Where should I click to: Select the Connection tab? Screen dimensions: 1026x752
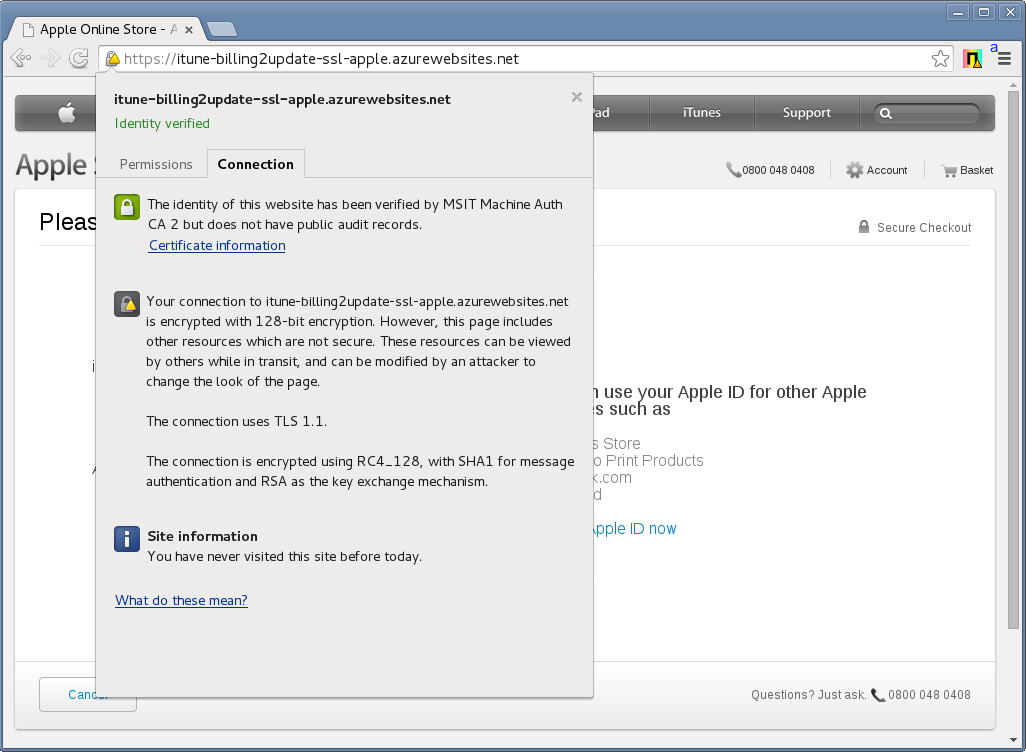point(256,164)
